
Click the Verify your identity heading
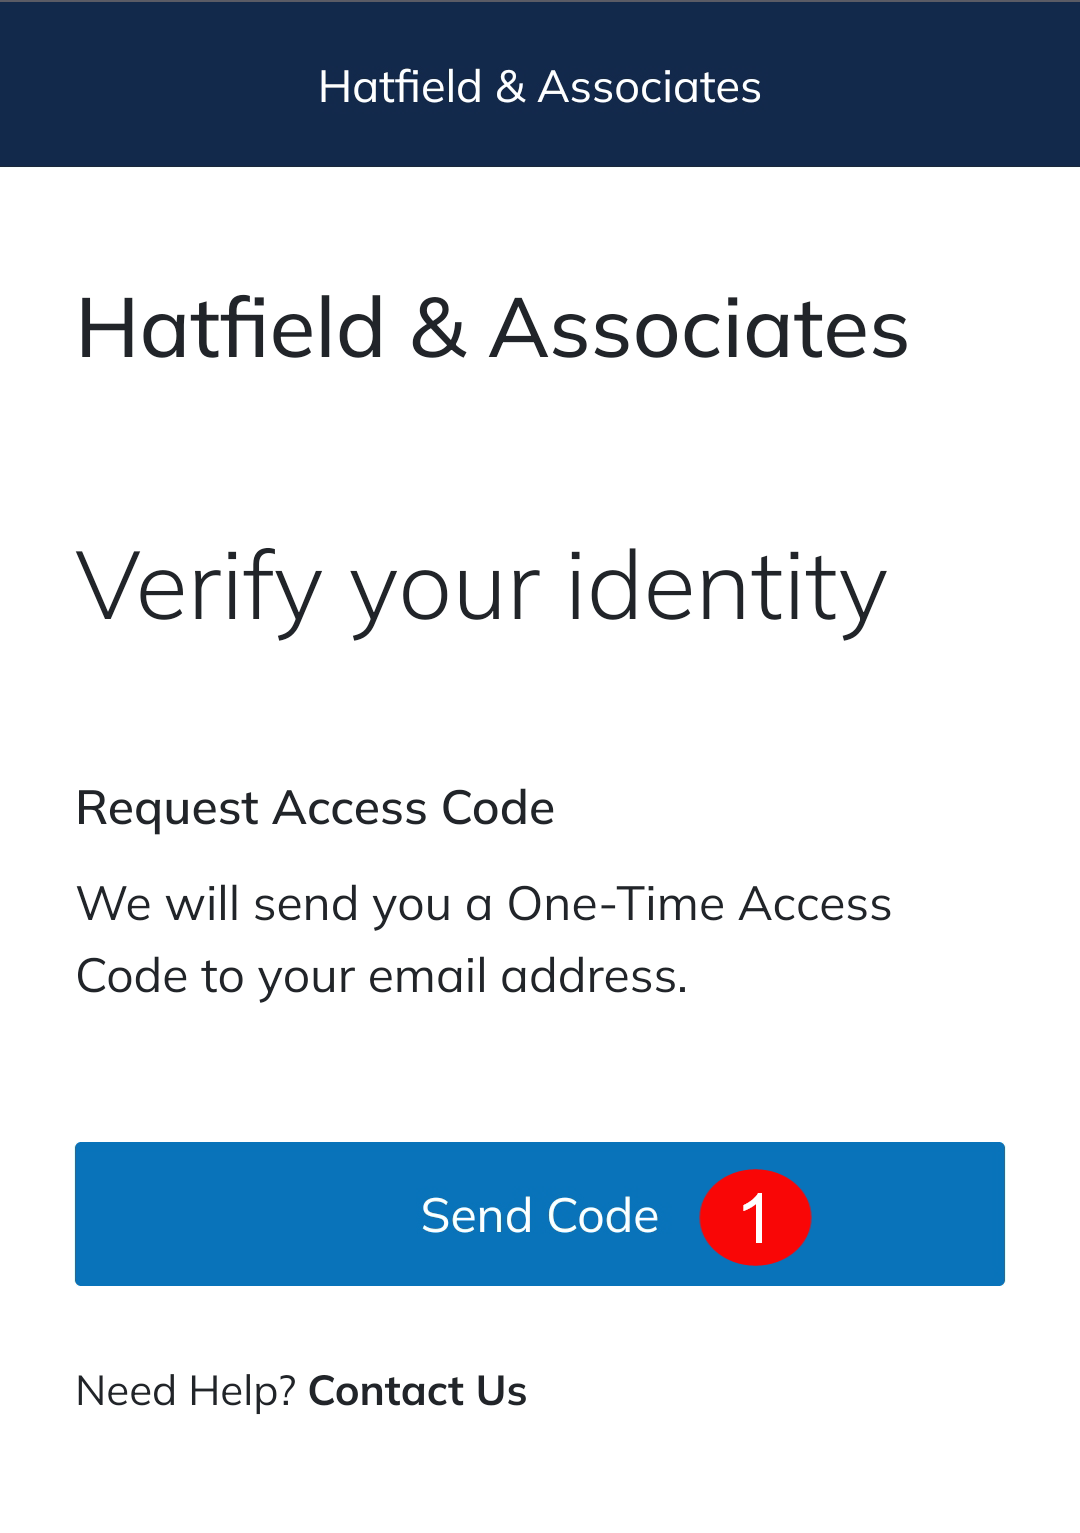tap(481, 588)
